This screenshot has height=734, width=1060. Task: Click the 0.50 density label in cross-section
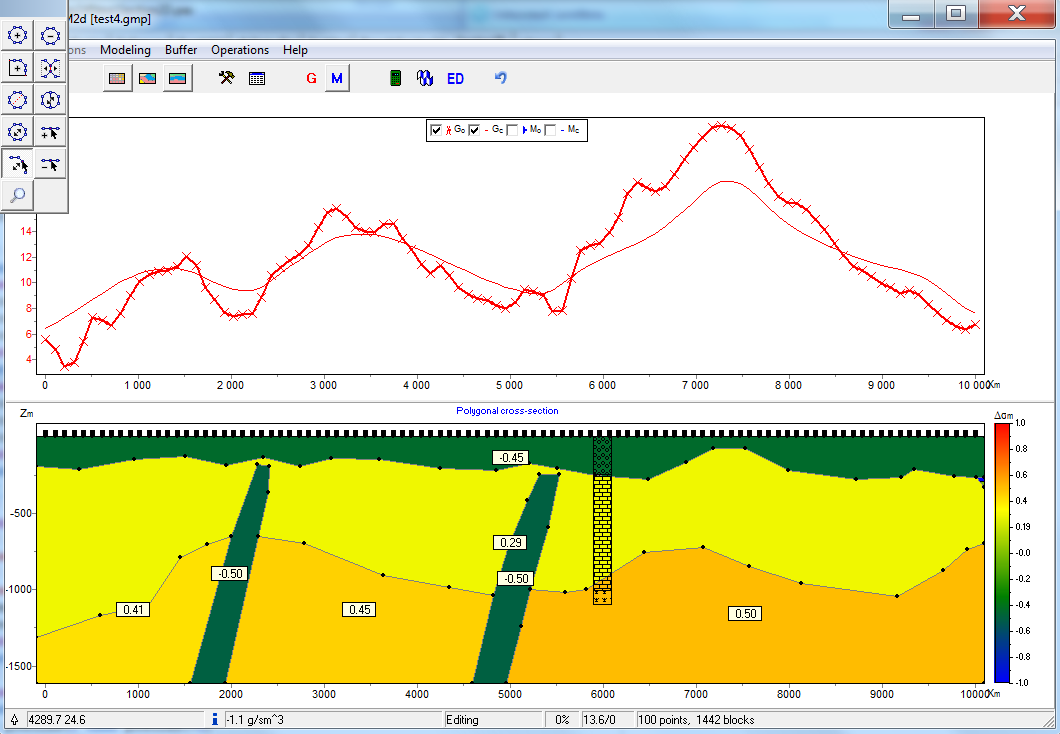tap(744, 613)
